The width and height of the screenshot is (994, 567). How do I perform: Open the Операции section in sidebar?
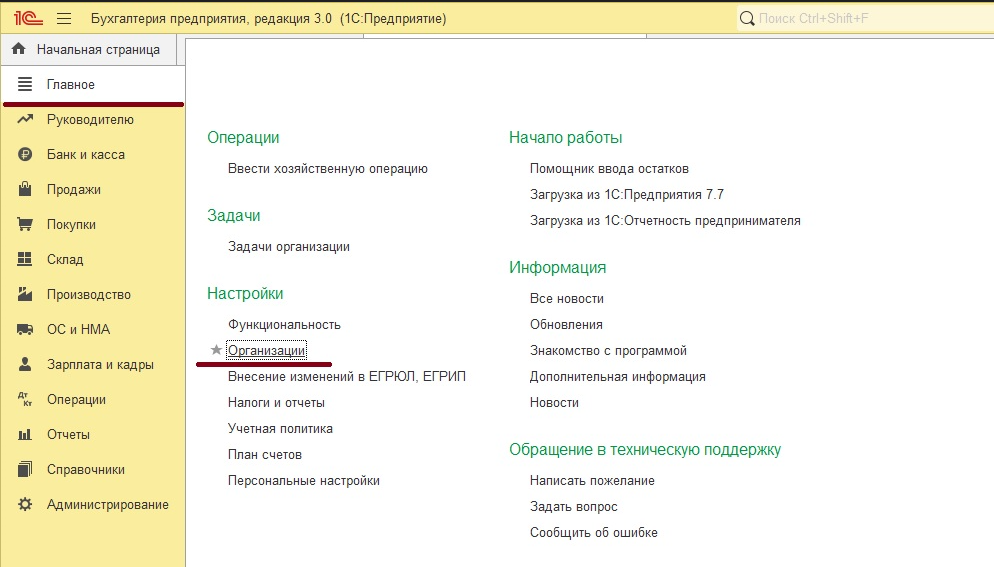tap(93, 399)
